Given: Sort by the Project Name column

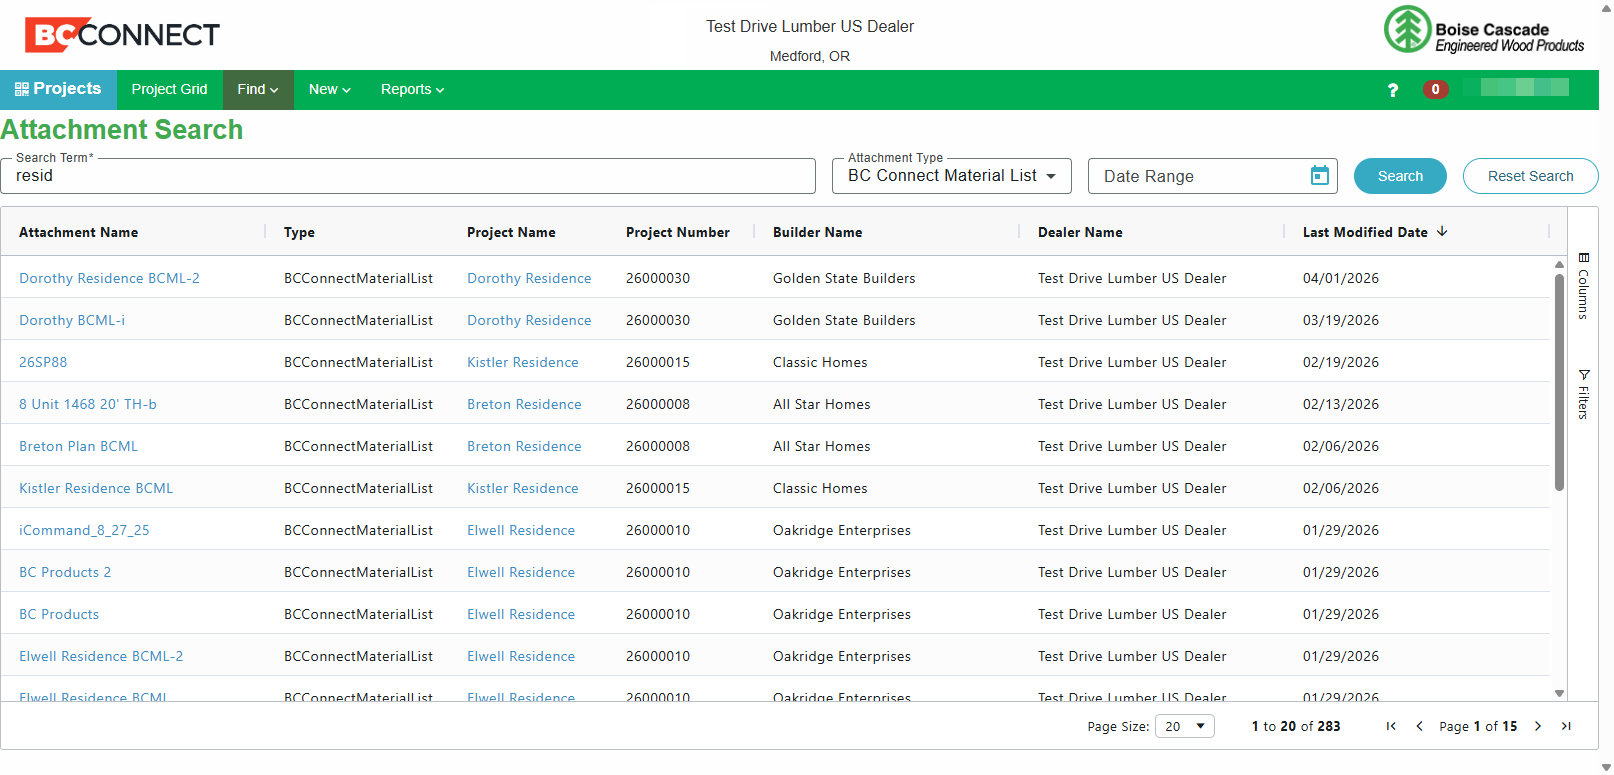Looking at the screenshot, I should click(x=511, y=232).
